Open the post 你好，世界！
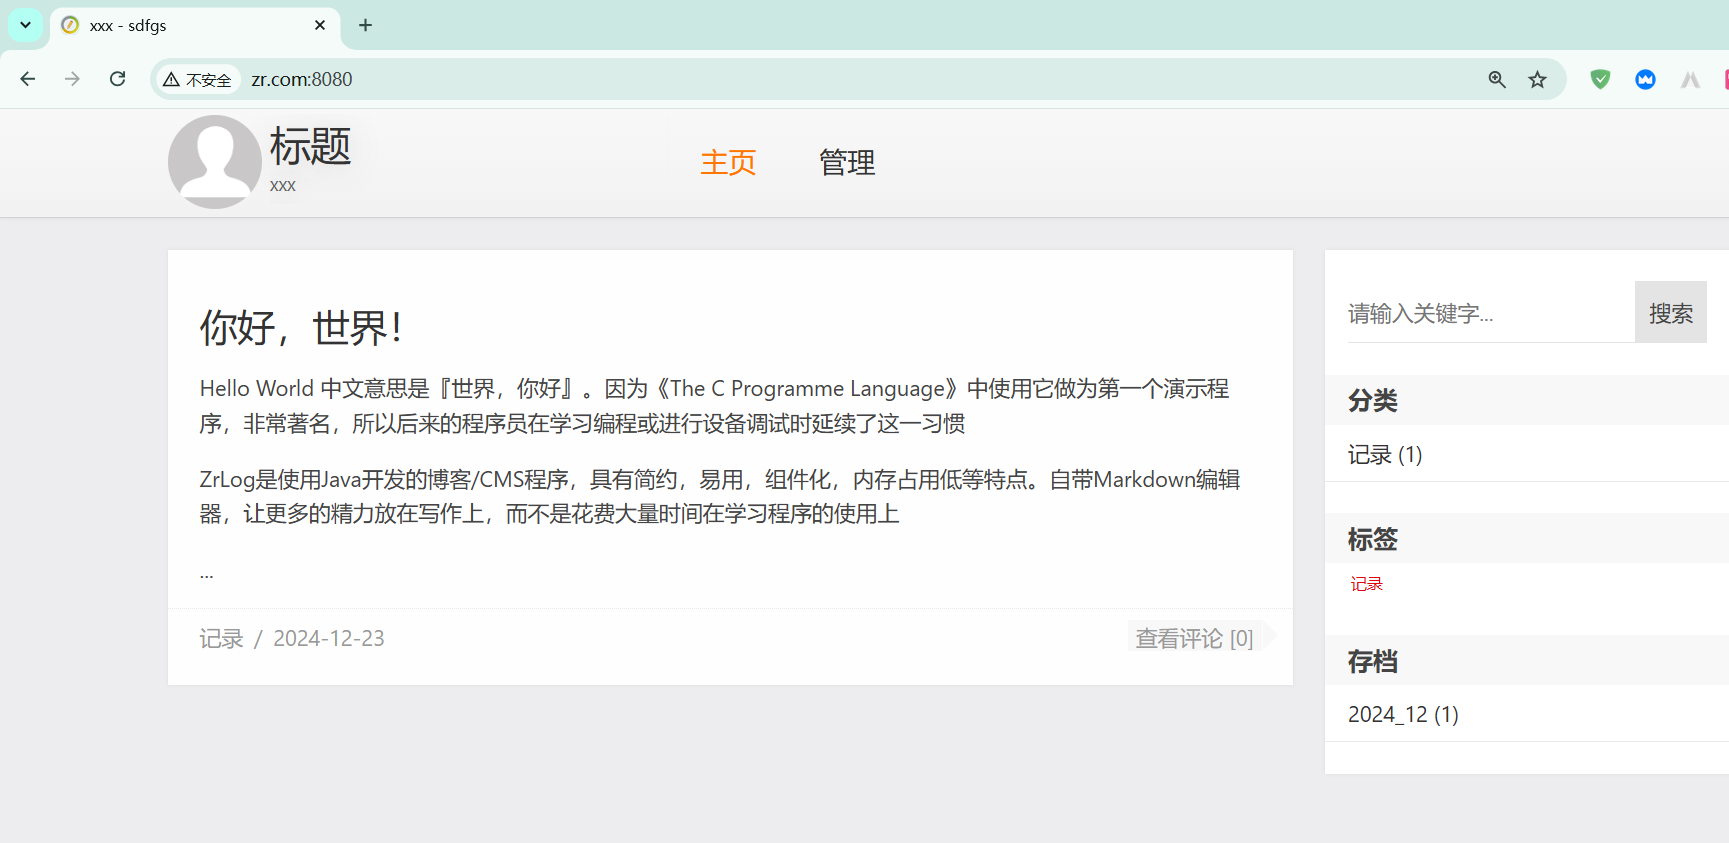This screenshot has width=1729, height=843. [302, 328]
